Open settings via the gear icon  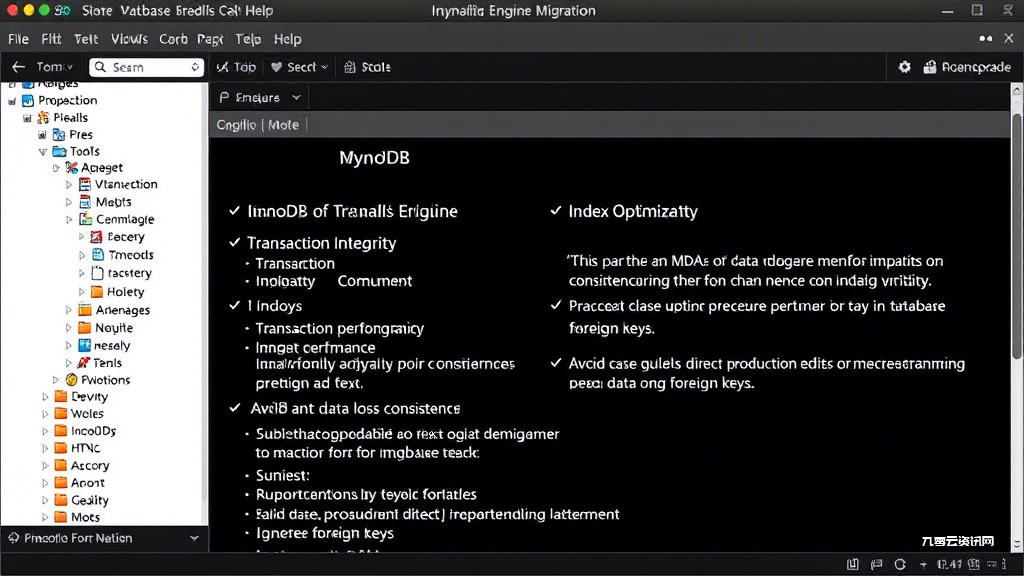click(904, 67)
